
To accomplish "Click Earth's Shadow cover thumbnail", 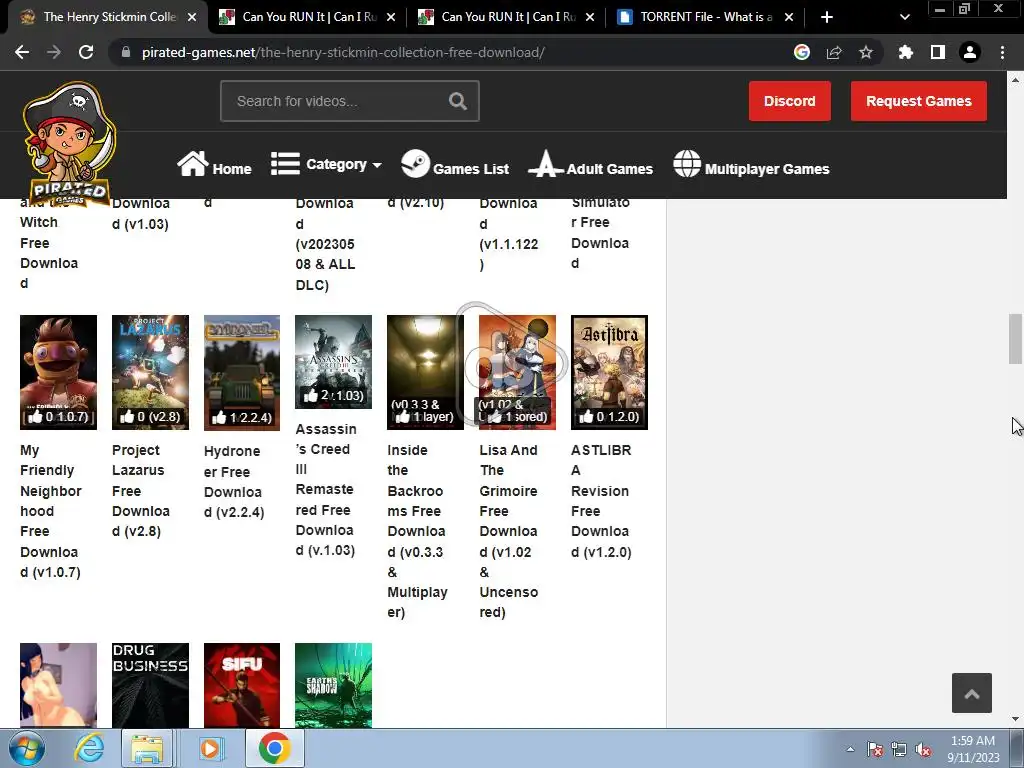I will point(333,685).
